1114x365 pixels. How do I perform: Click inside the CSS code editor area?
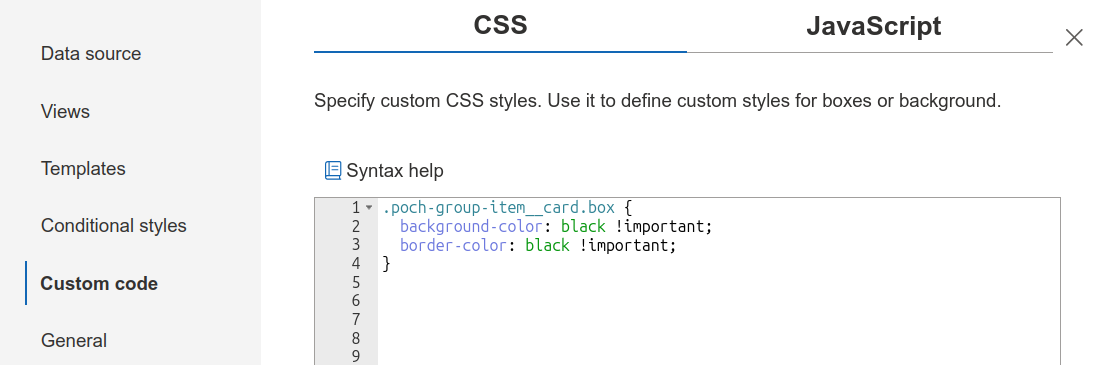(x=718, y=281)
